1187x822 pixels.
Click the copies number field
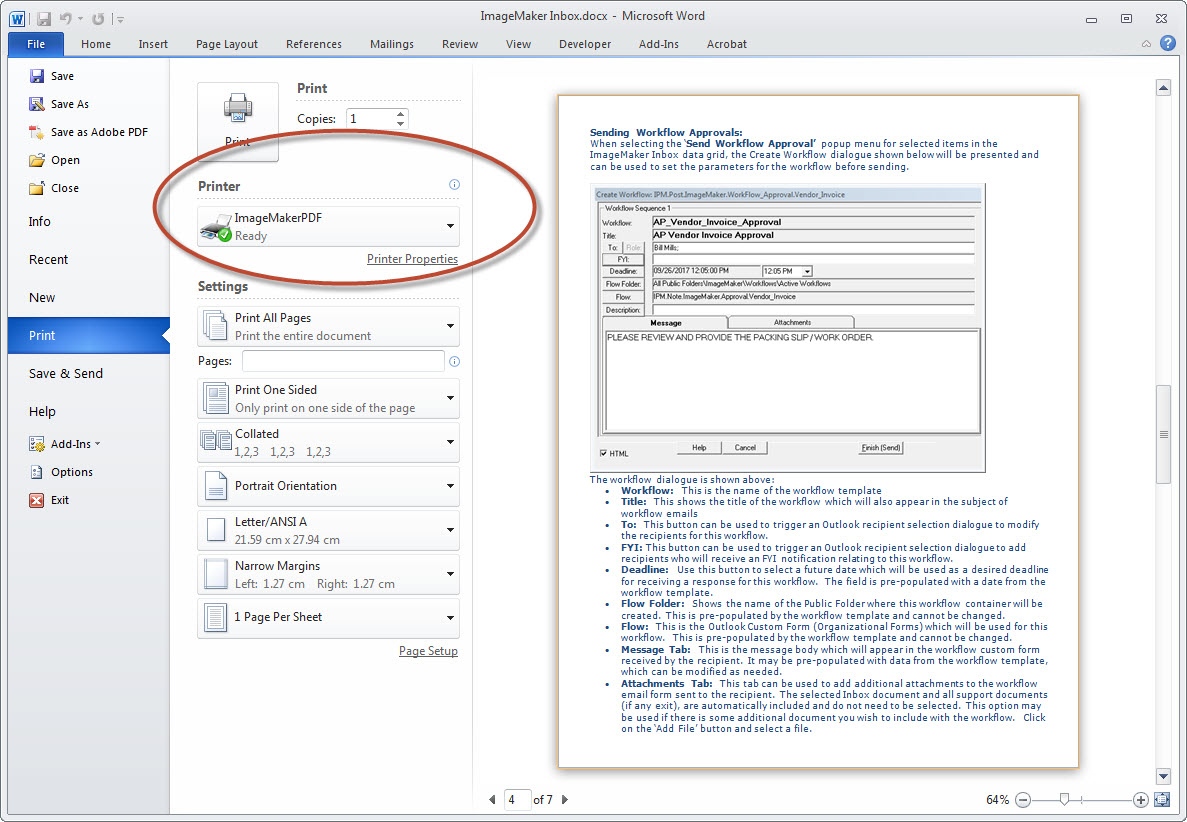pyautogui.click(x=371, y=119)
